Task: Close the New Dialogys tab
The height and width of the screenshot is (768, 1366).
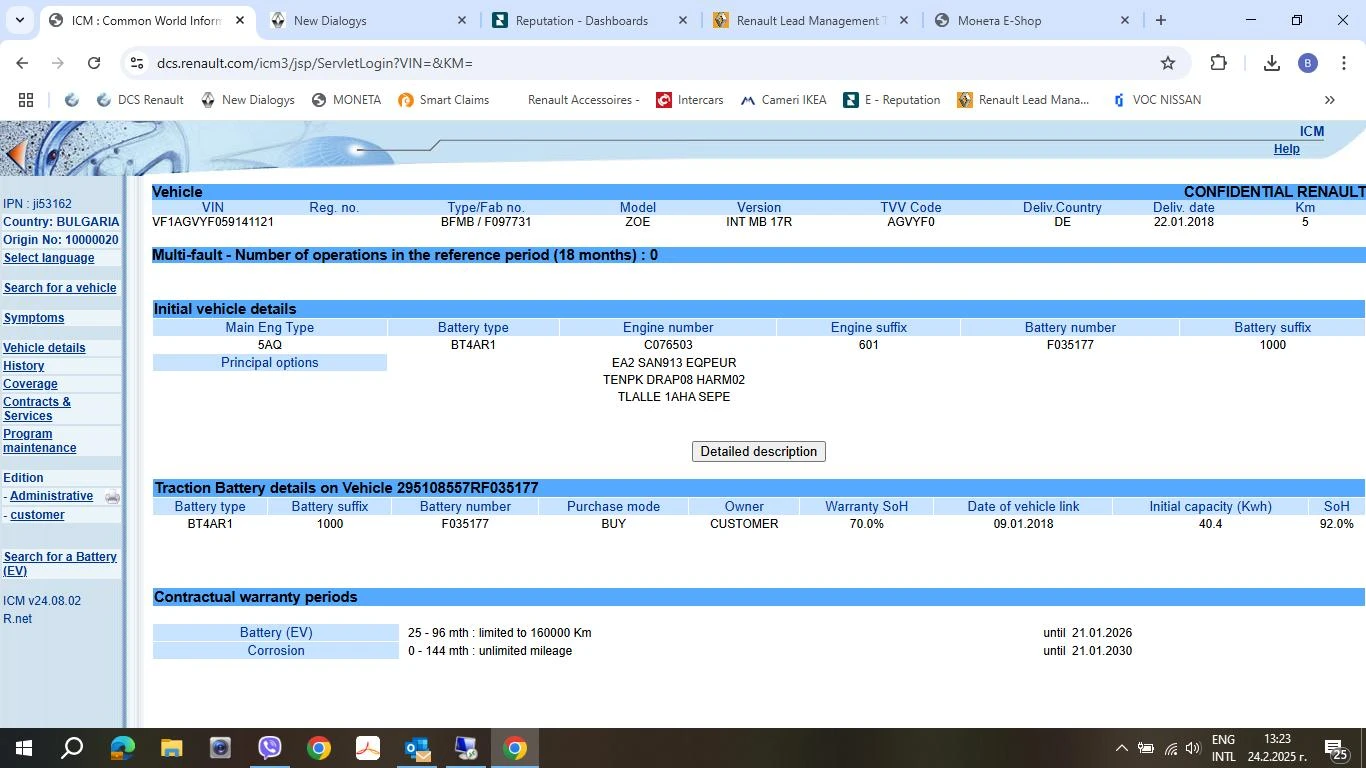Action: coord(462,20)
